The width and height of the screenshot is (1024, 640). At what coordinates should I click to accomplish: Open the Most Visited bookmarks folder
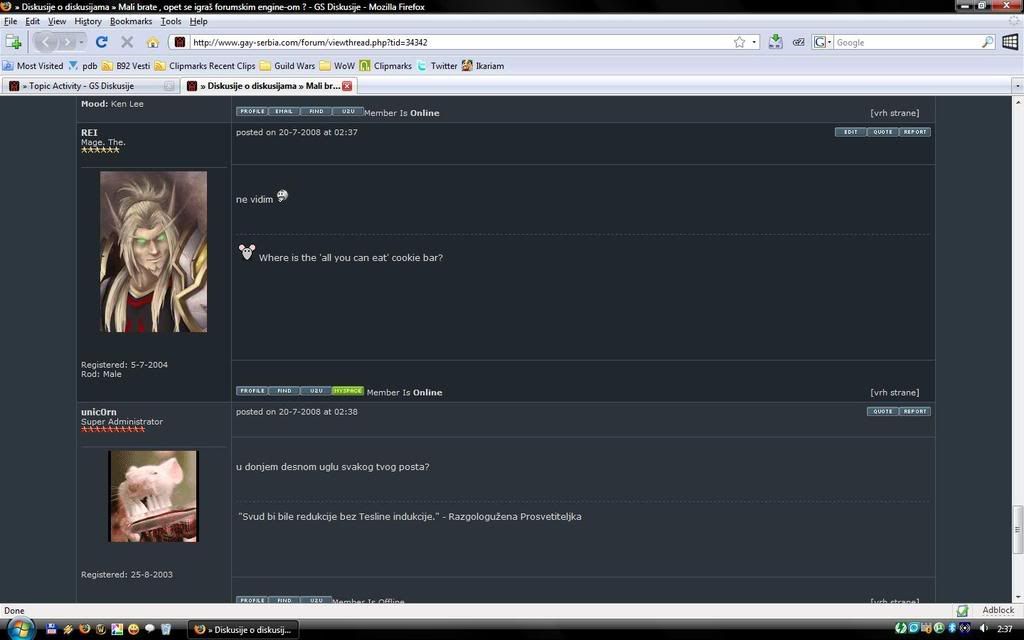click(33, 66)
